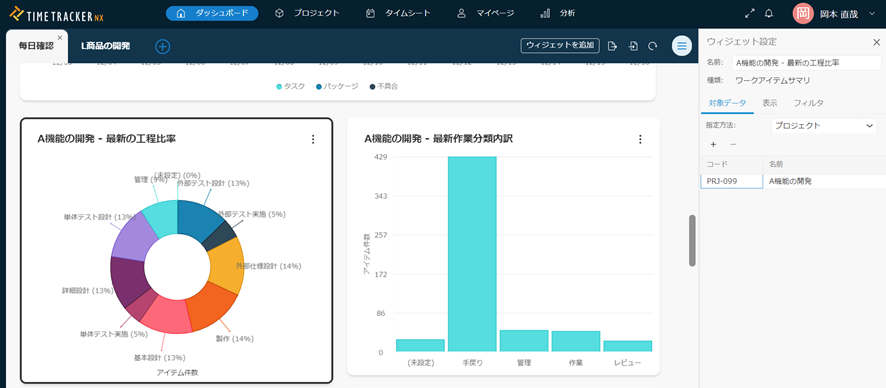Click the A機能の開発 - 最新の工程比率 title

(x=106, y=139)
